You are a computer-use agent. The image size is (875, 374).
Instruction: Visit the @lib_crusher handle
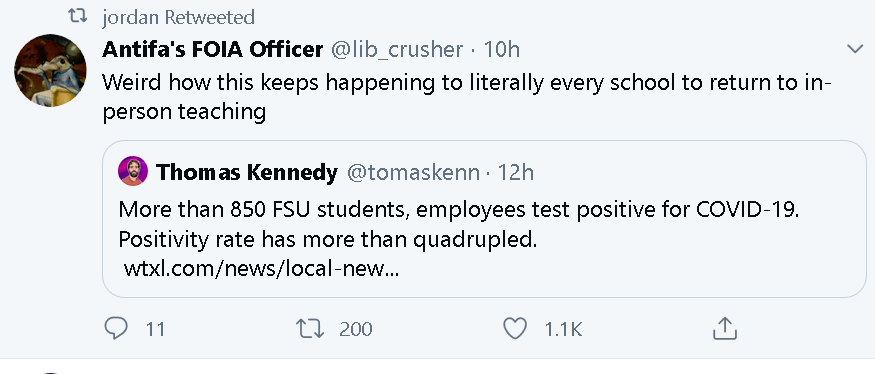click(397, 50)
